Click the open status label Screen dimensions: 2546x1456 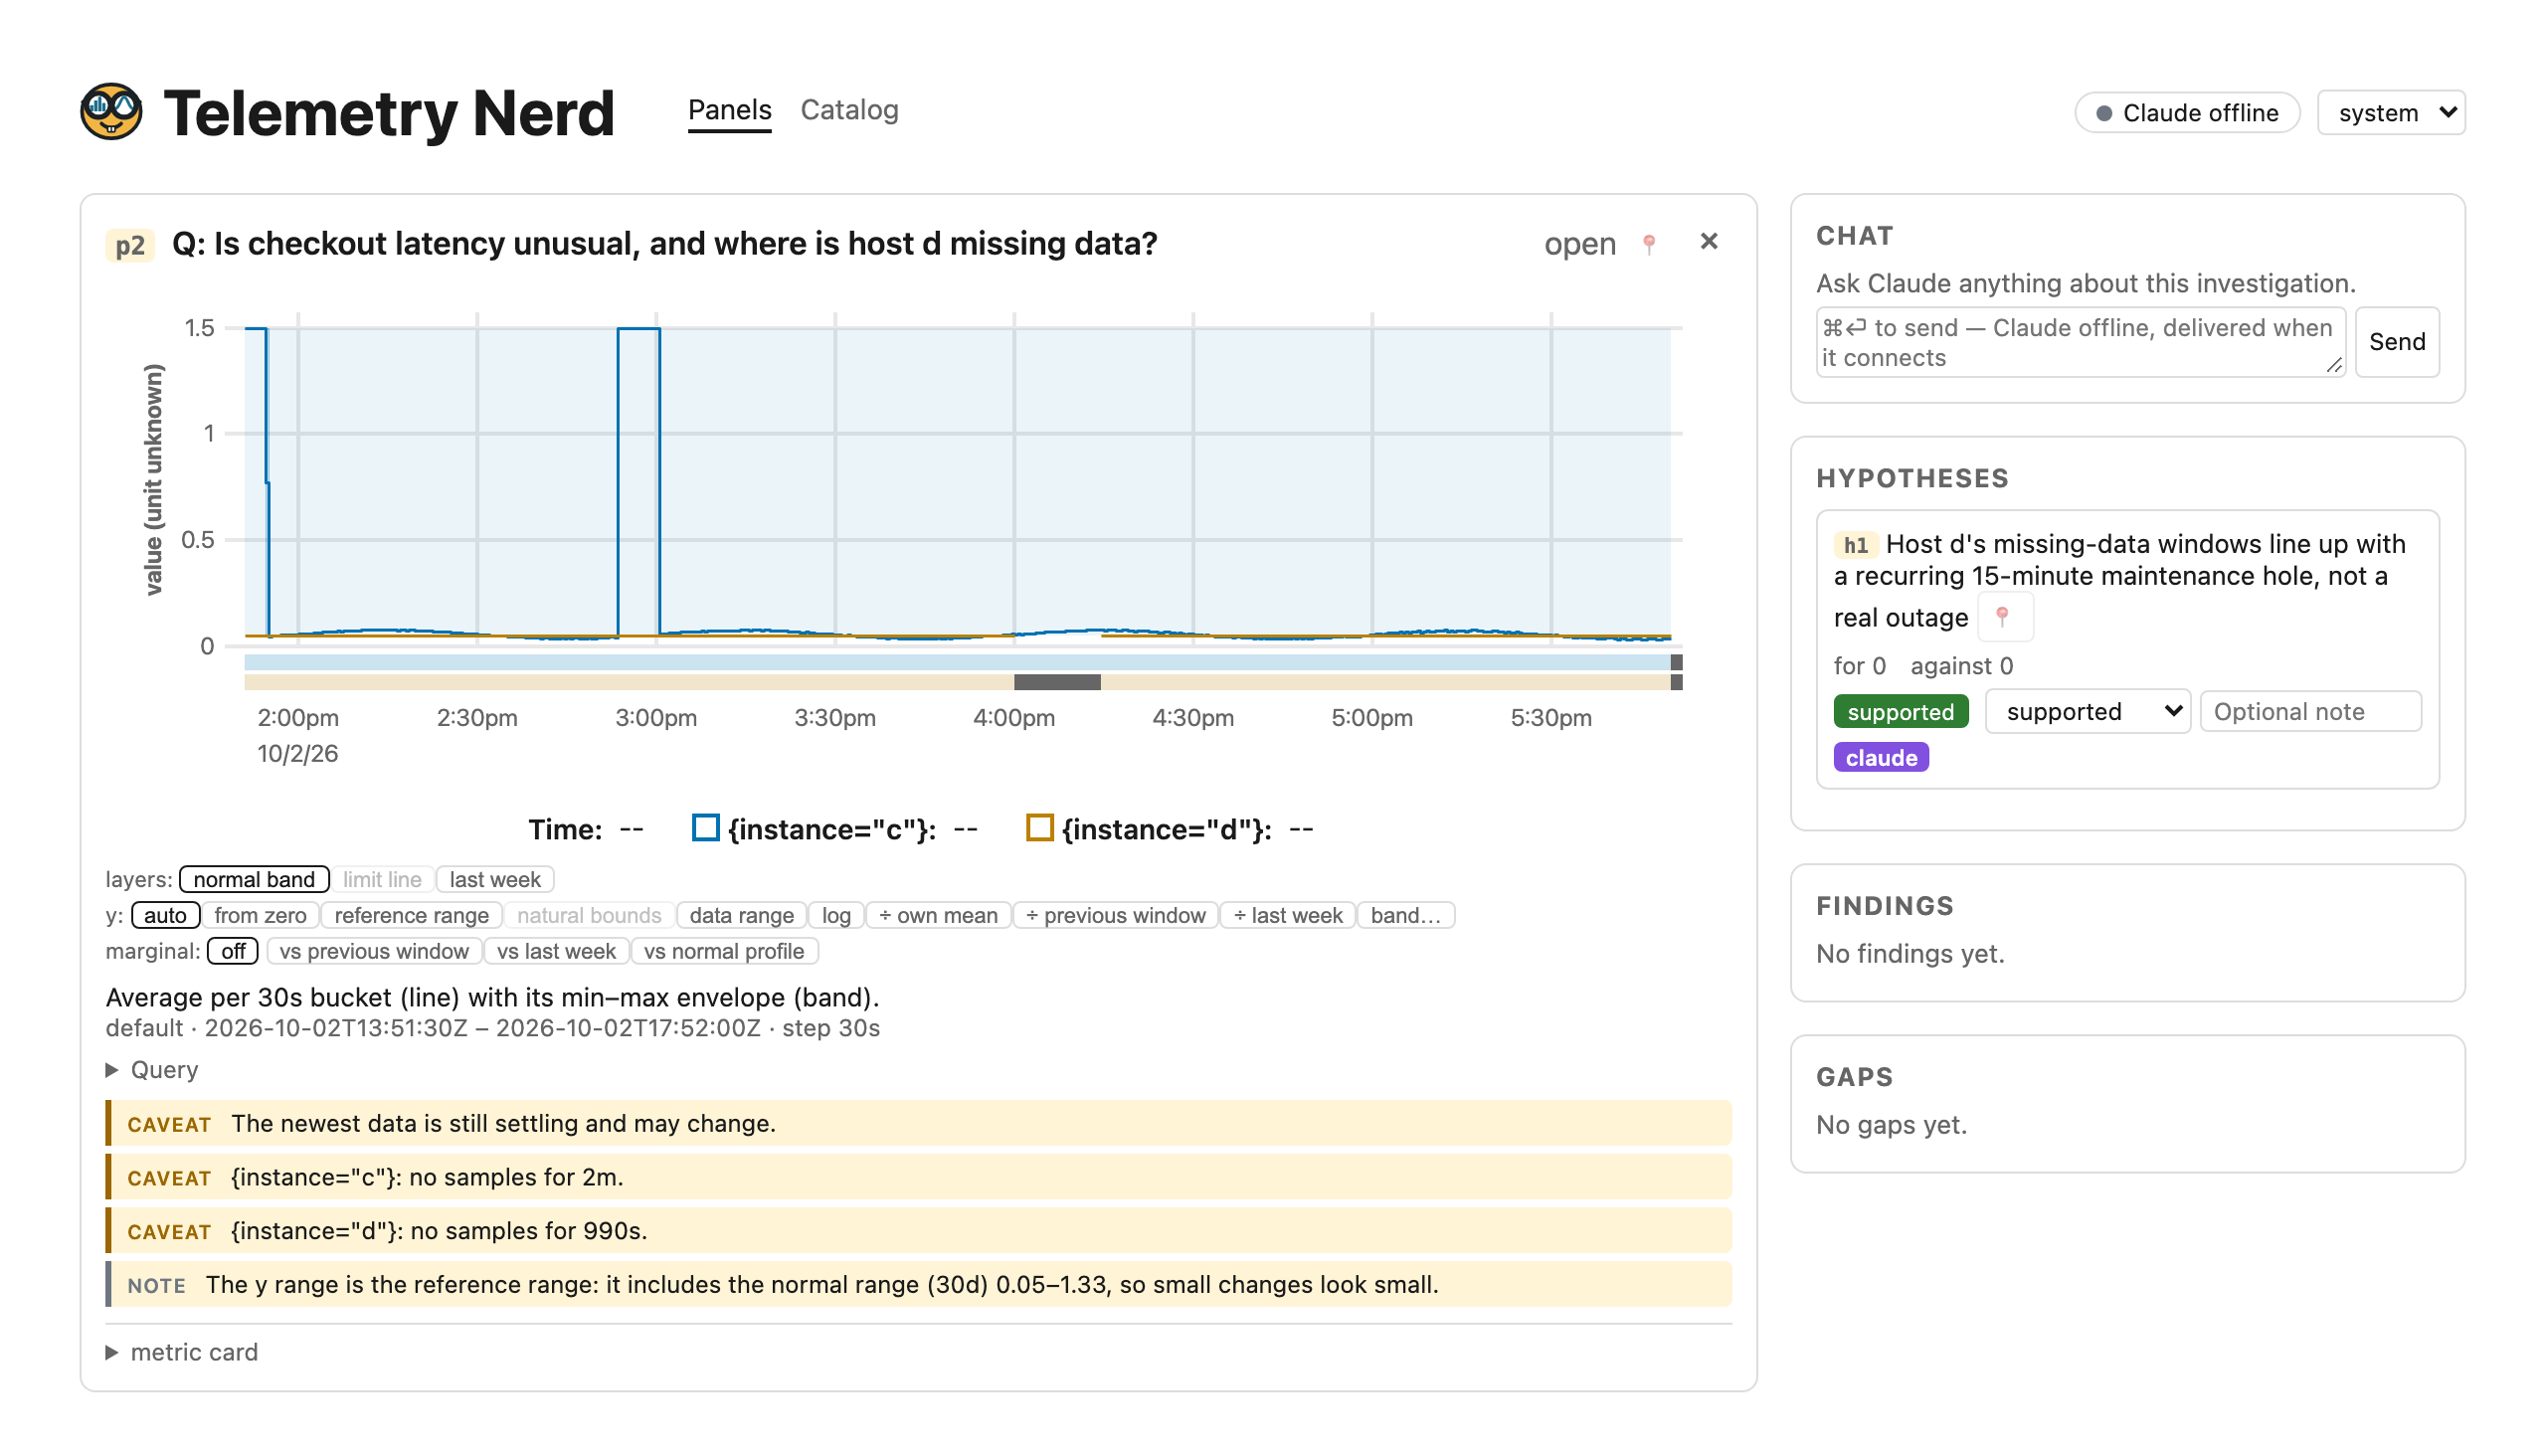pos(1579,243)
